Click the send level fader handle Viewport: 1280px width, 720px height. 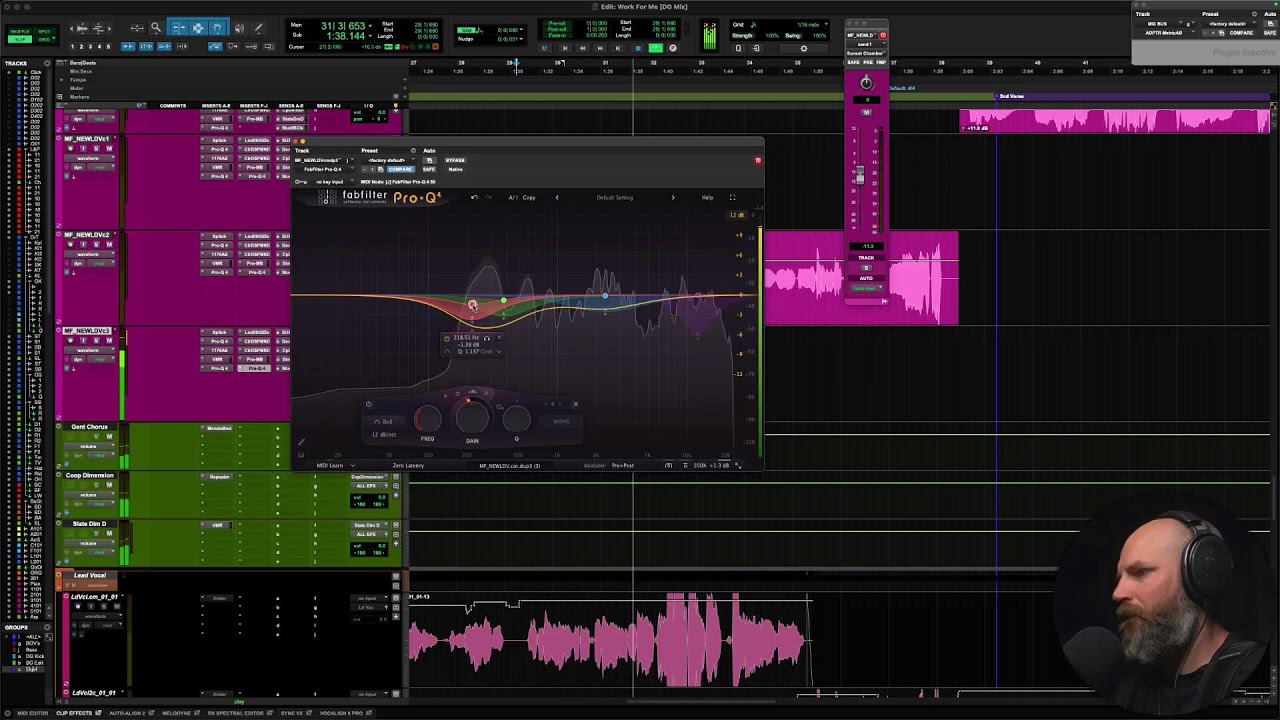859,175
